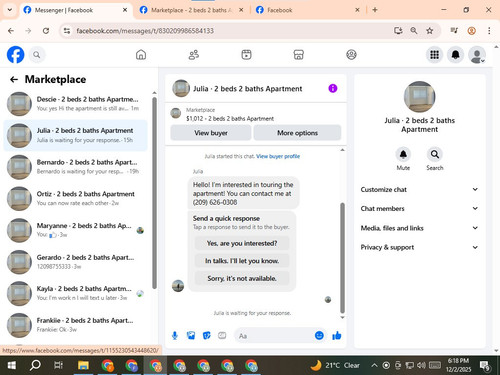Send quick response In talks. I'll let you know.
The width and height of the screenshot is (500, 375).
[x=242, y=261]
